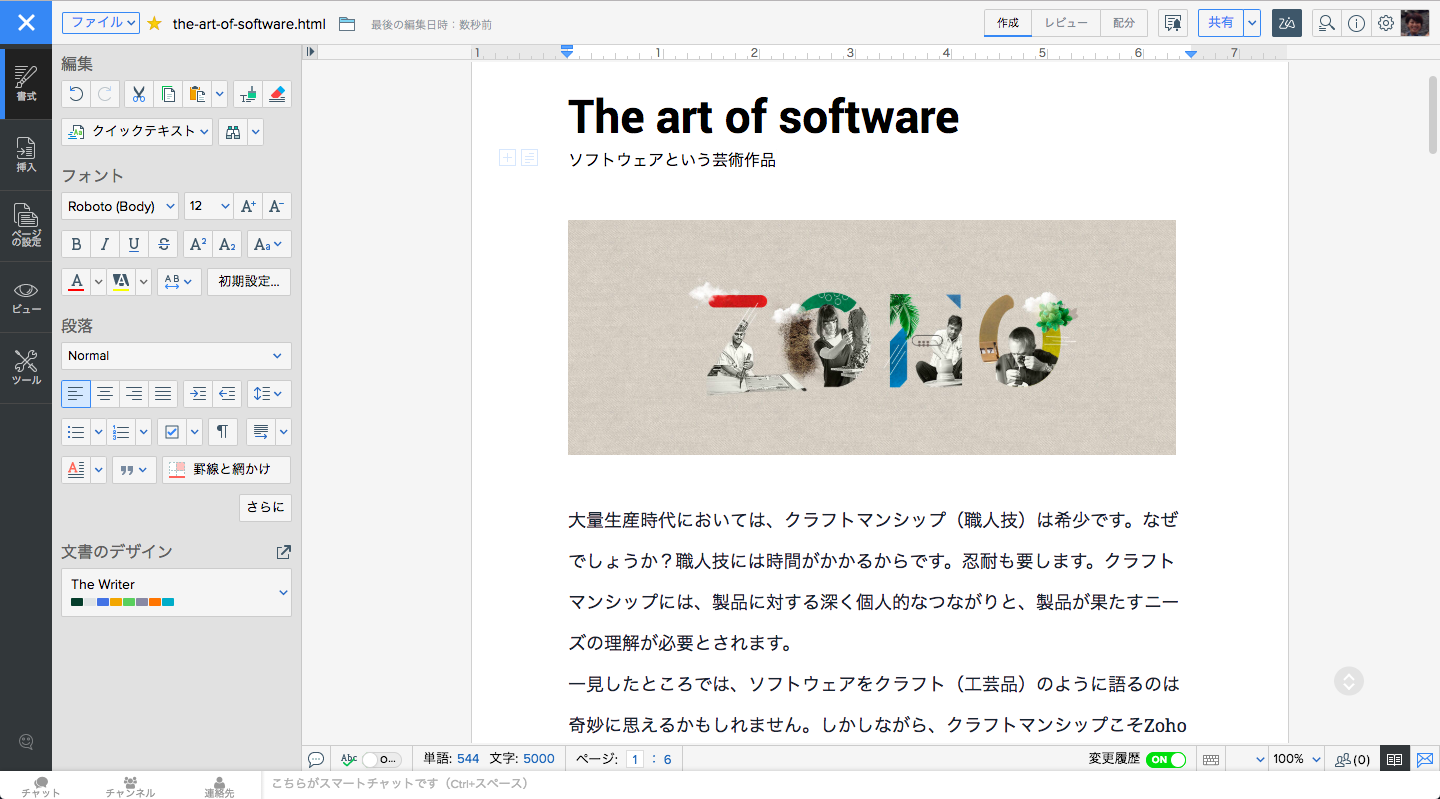Expand the クイックテキスト dropdown

tap(137, 131)
